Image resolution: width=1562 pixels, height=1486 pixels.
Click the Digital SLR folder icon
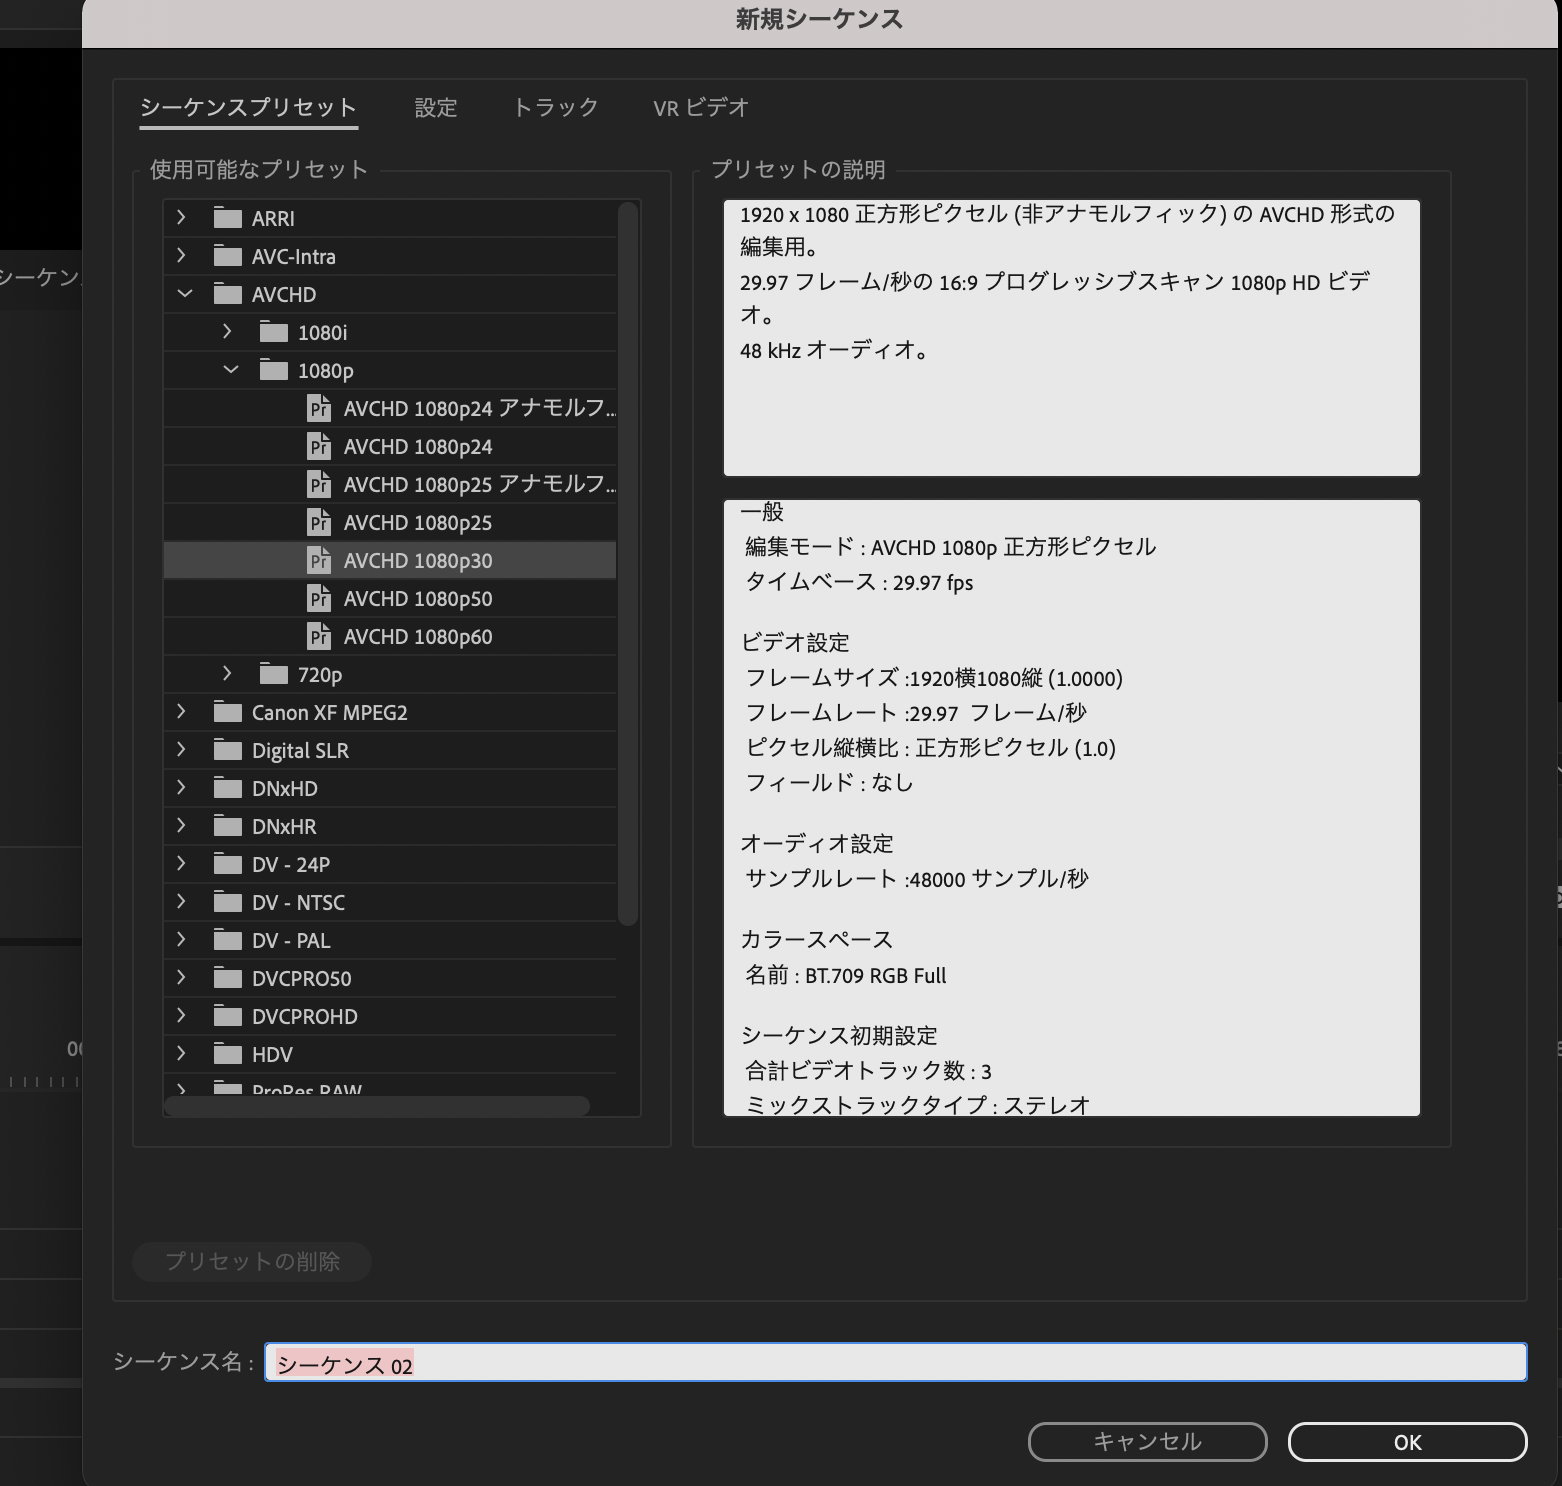point(228,751)
